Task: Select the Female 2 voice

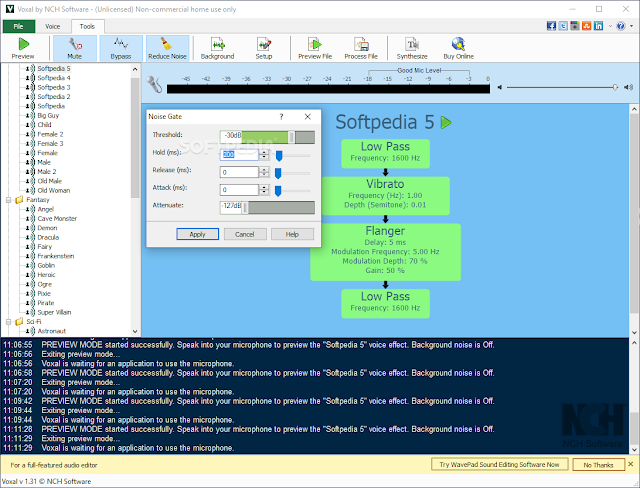Action: click(x=50, y=134)
